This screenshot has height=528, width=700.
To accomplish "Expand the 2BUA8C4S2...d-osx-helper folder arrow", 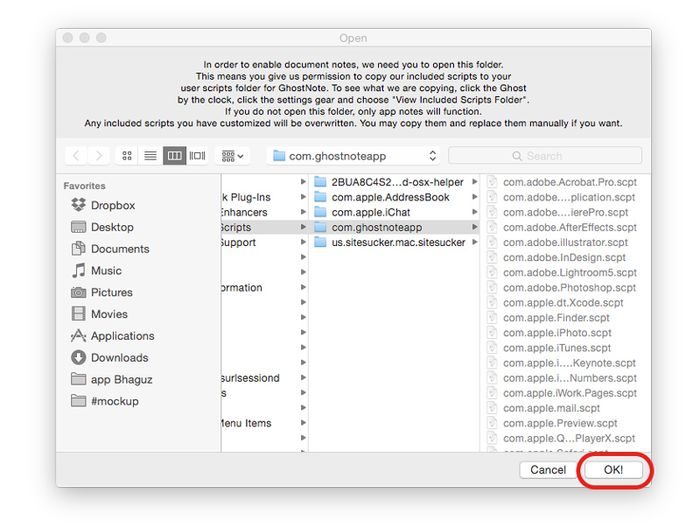I will [x=474, y=182].
